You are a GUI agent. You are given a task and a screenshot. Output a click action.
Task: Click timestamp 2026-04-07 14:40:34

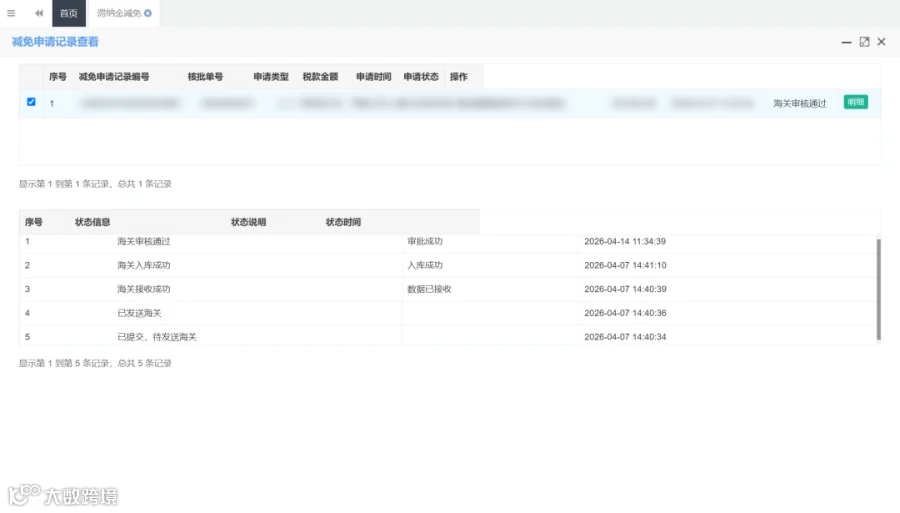tap(625, 337)
